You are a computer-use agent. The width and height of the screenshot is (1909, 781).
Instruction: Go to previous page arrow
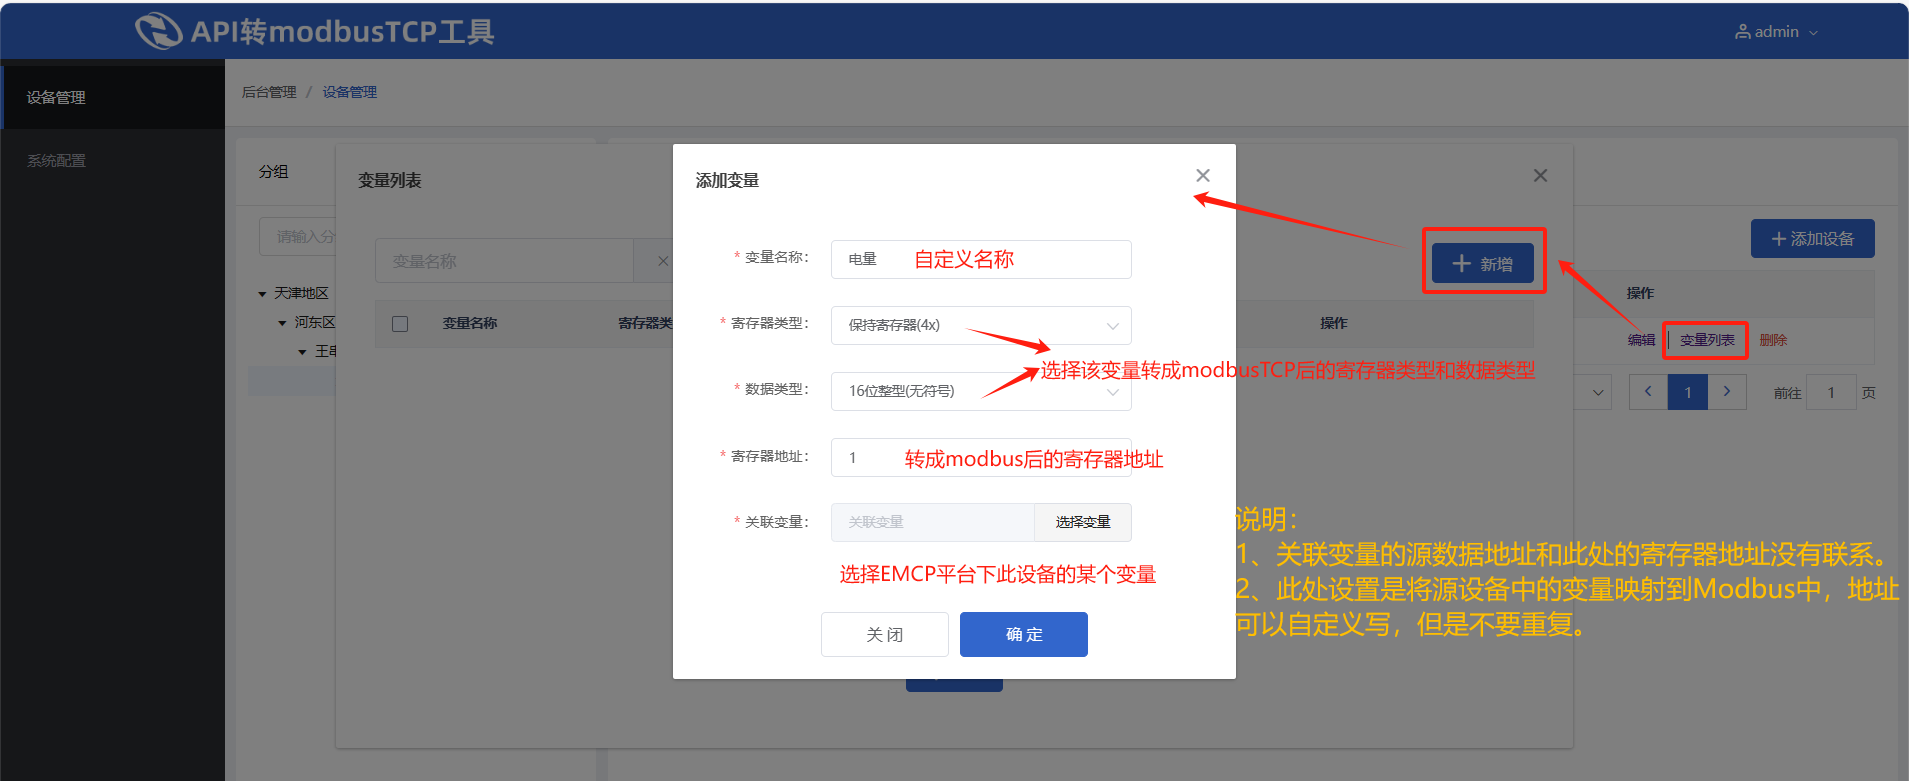click(1648, 392)
